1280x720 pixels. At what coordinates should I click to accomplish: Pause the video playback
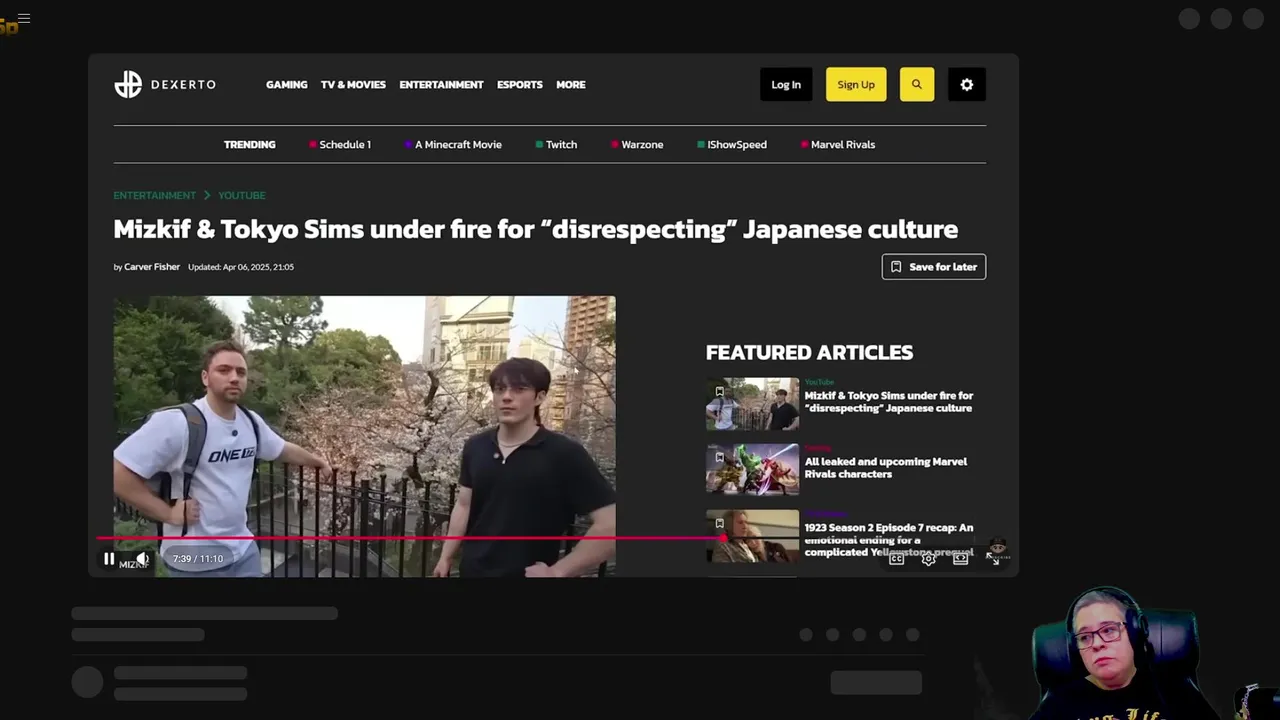[109, 559]
